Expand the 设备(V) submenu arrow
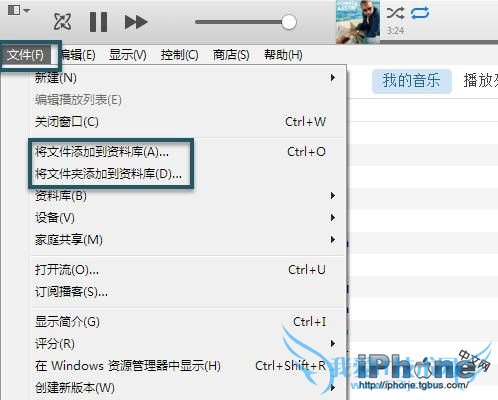The width and height of the screenshot is (498, 400). (332, 218)
